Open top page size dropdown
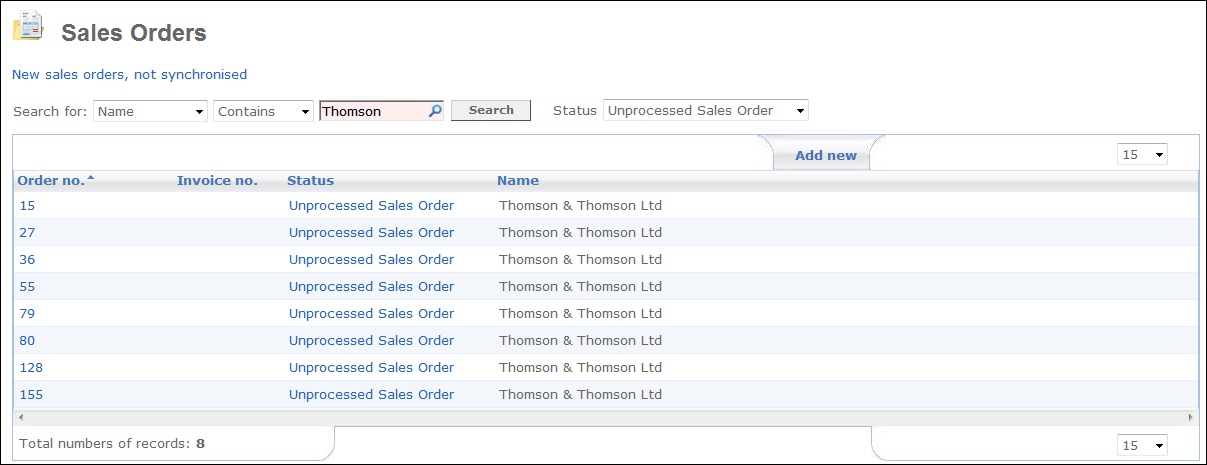The height and width of the screenshot is (465, 1207). pyautogui.click(x=1143, y=155)
